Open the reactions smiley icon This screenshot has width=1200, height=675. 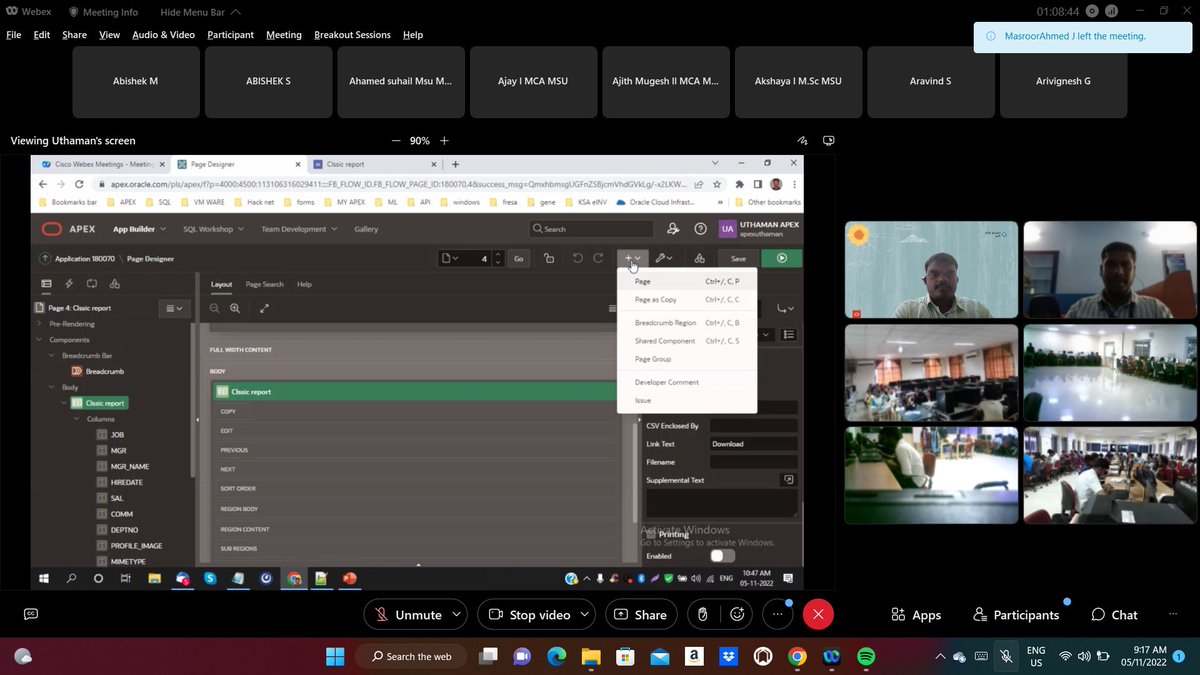point(737,614)
